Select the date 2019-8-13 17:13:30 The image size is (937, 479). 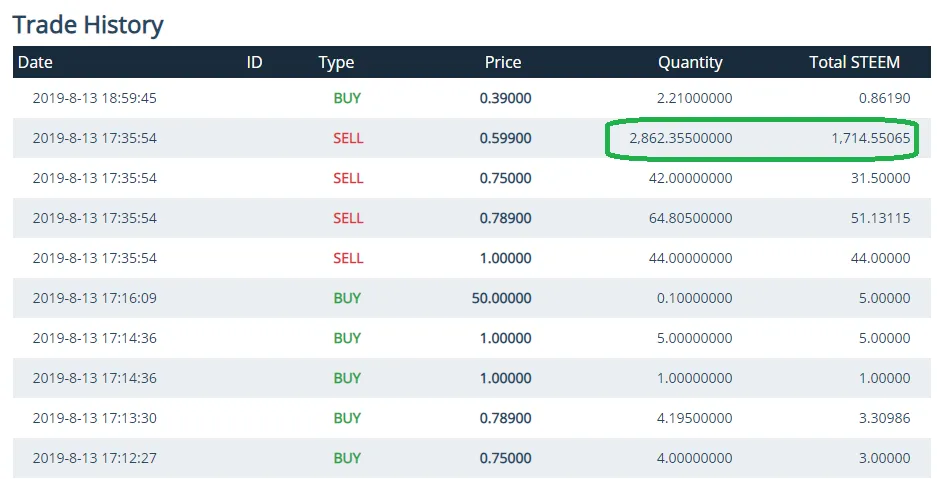(94, 418)
